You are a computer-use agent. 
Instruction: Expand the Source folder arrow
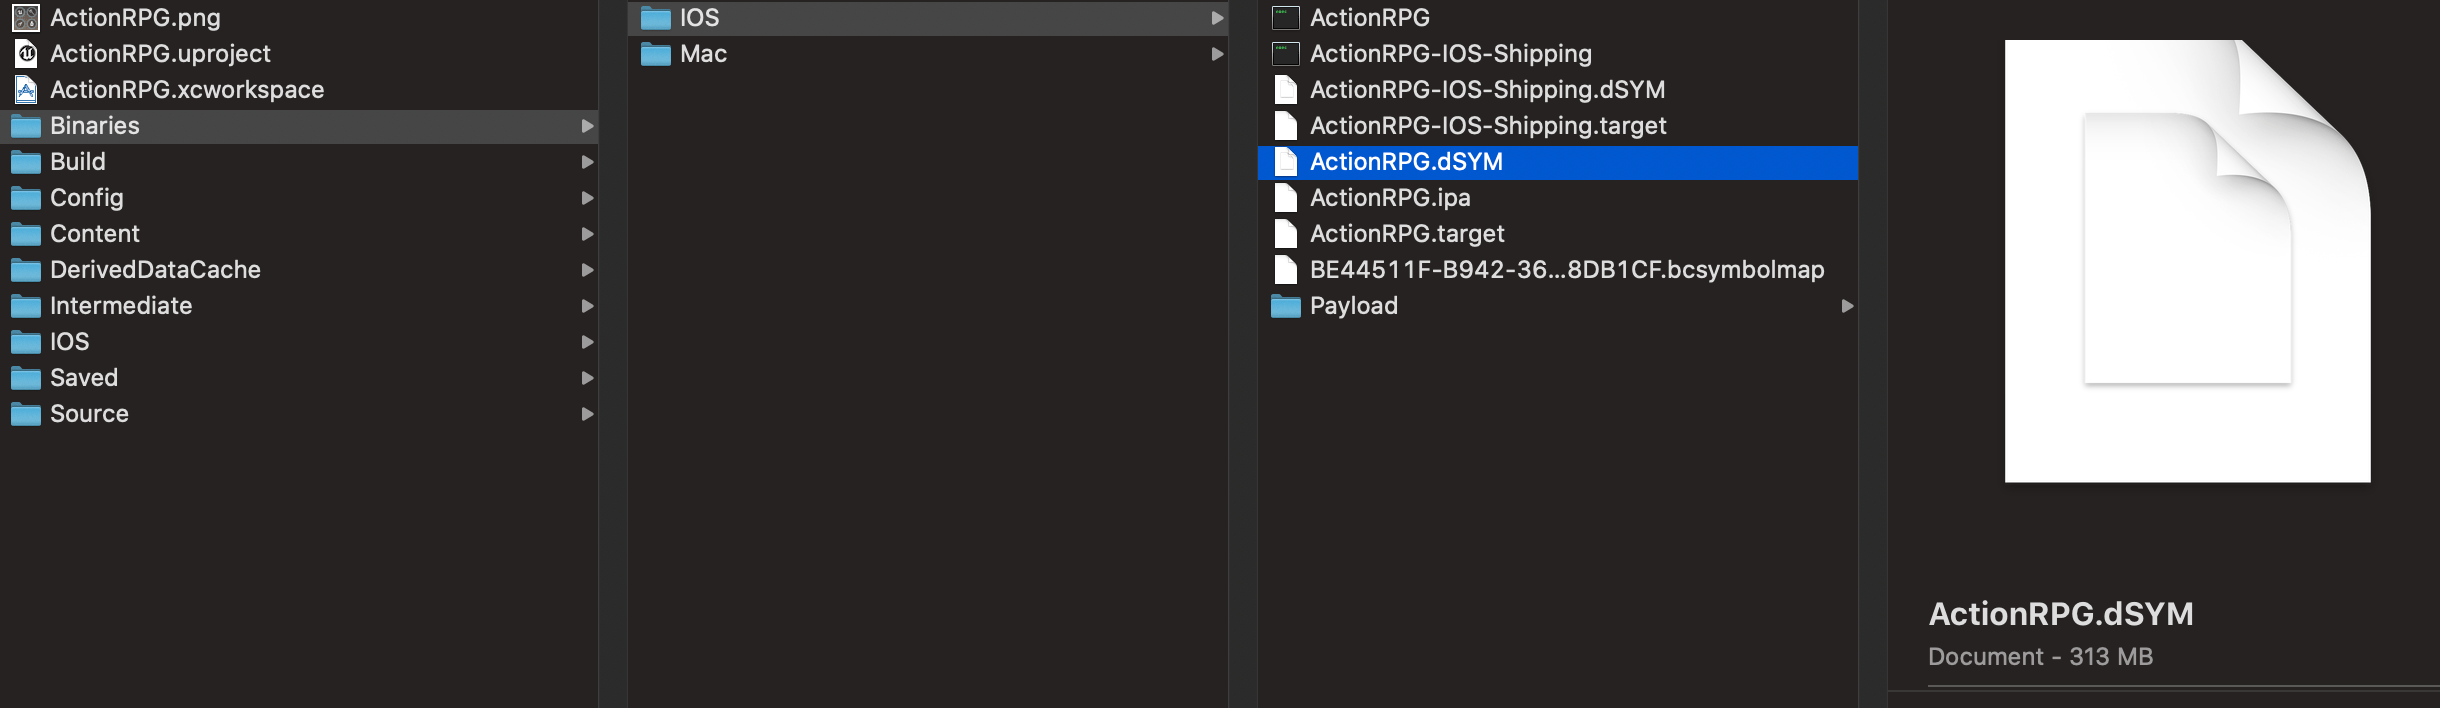point(587,414)
